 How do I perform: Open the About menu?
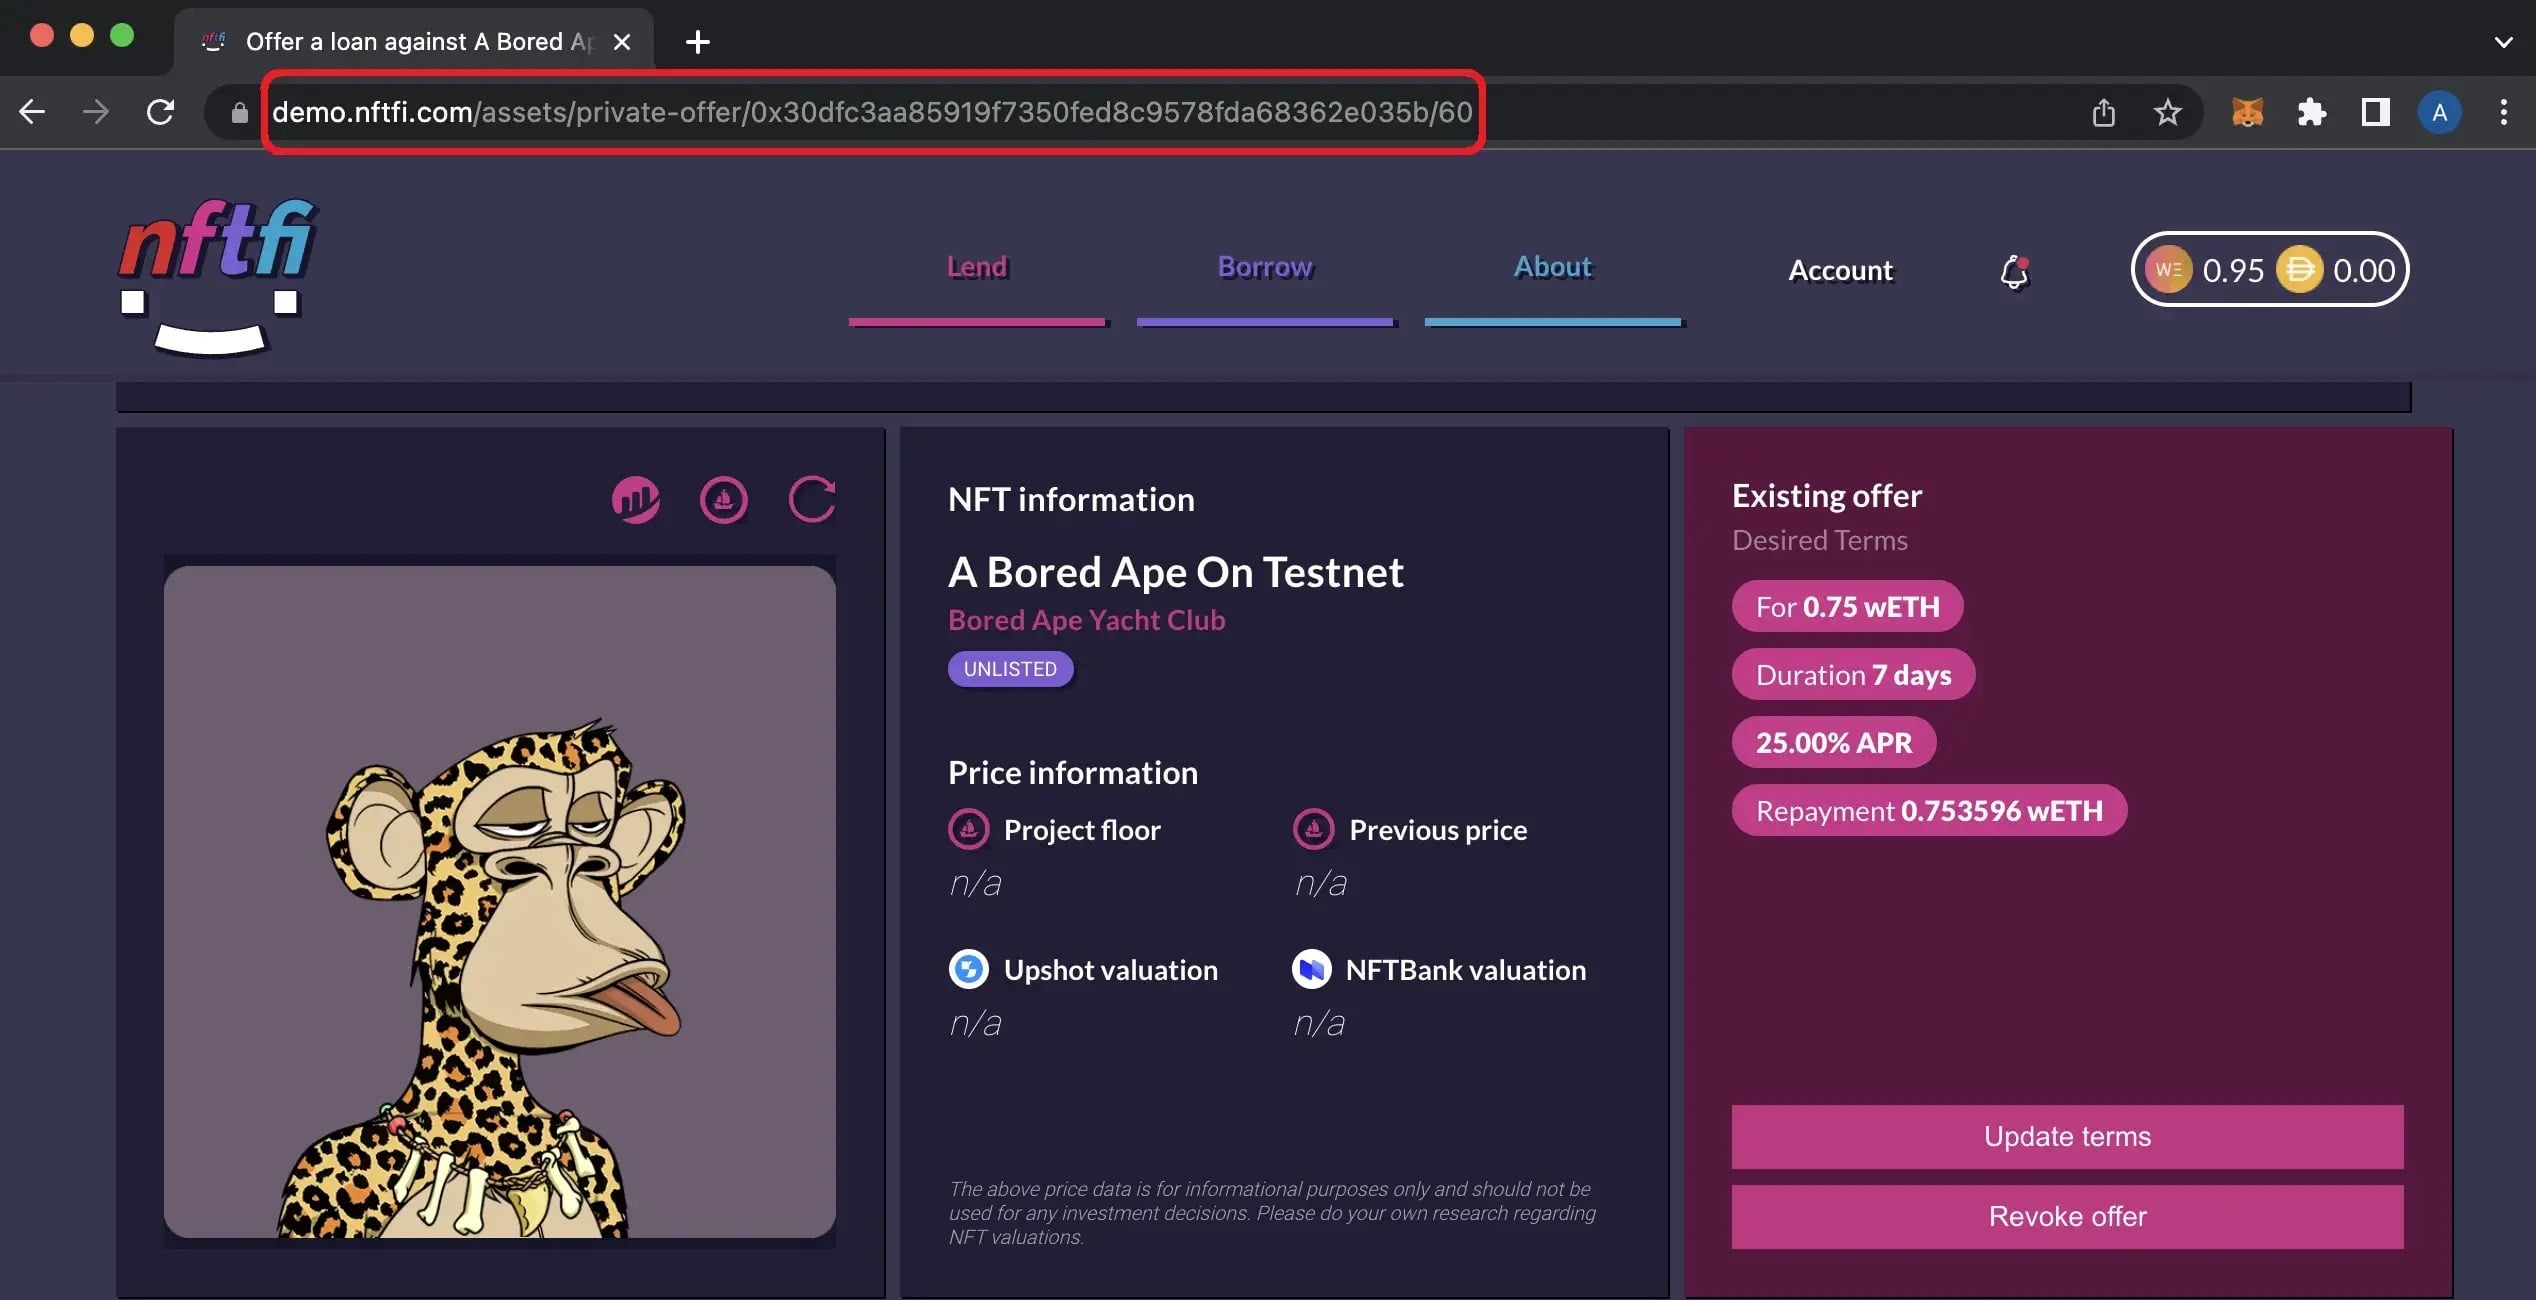1553,267
